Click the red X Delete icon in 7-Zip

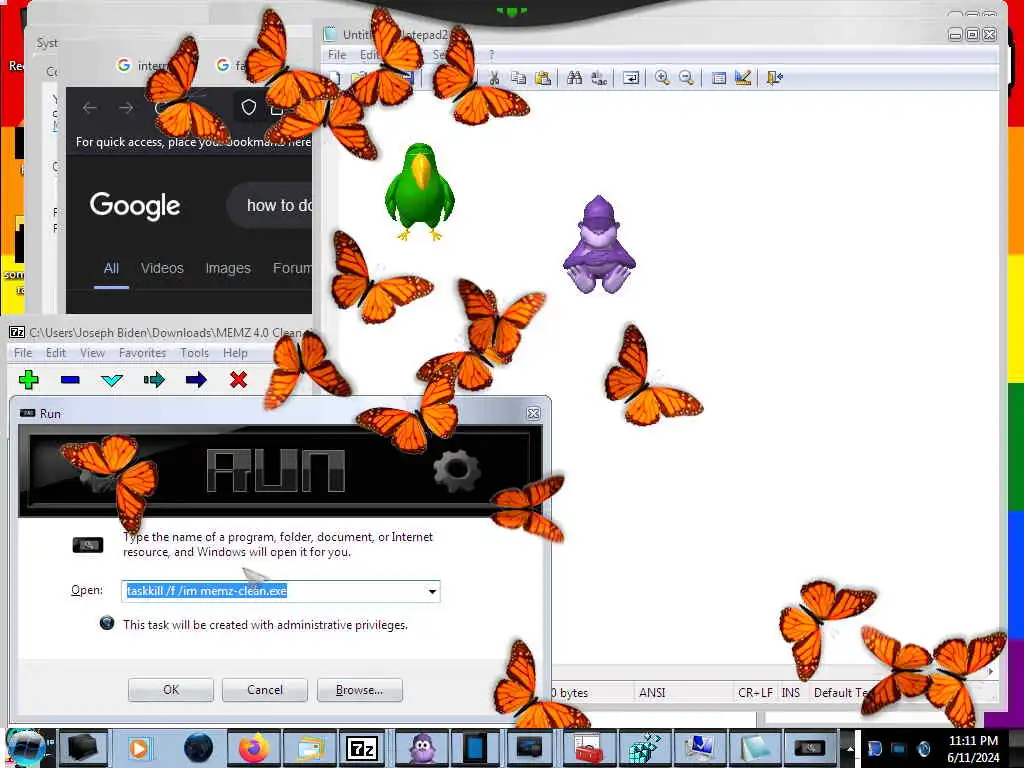(x=238, y=379)
